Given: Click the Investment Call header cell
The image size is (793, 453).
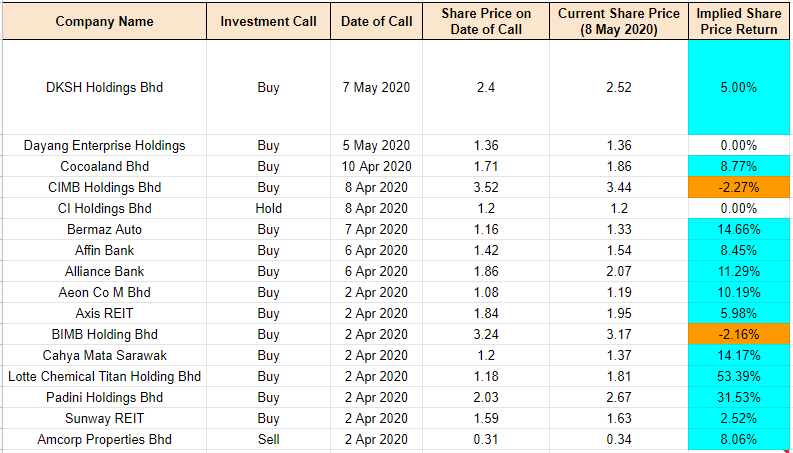Looking at the screenshot, I should click(x=268, y=21).
